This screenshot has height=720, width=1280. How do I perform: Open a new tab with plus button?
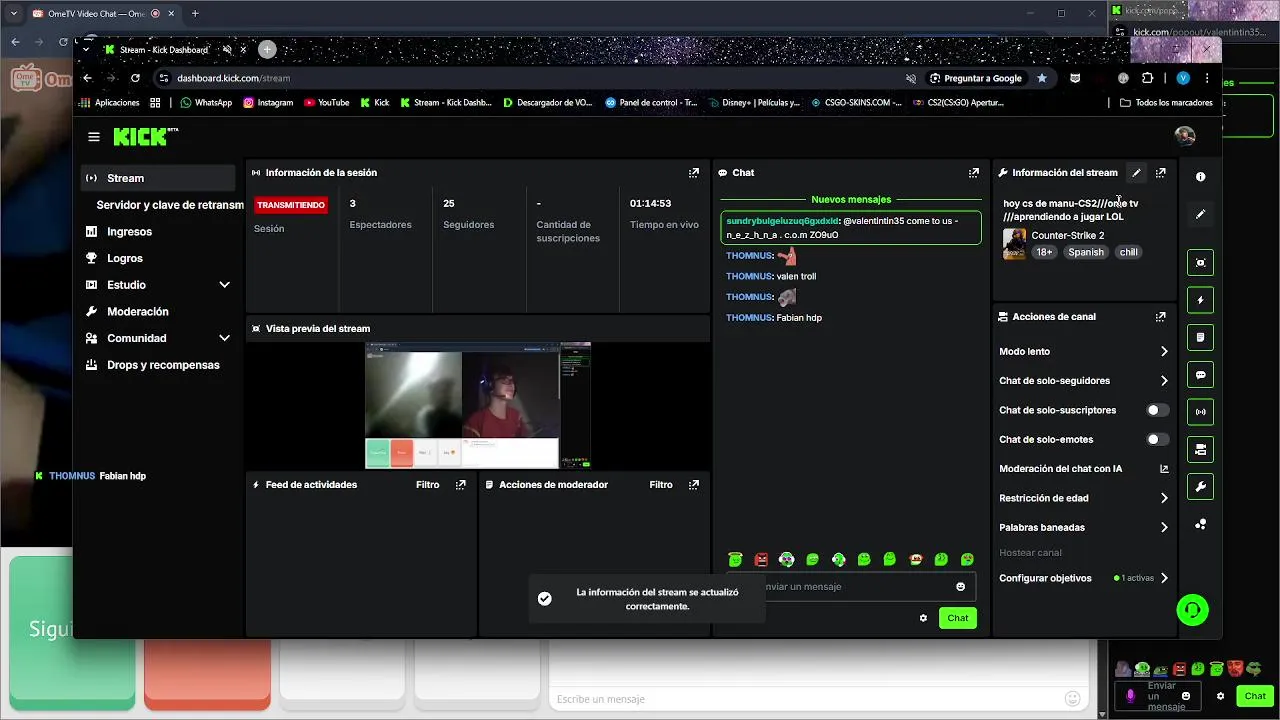click(267, 49)
